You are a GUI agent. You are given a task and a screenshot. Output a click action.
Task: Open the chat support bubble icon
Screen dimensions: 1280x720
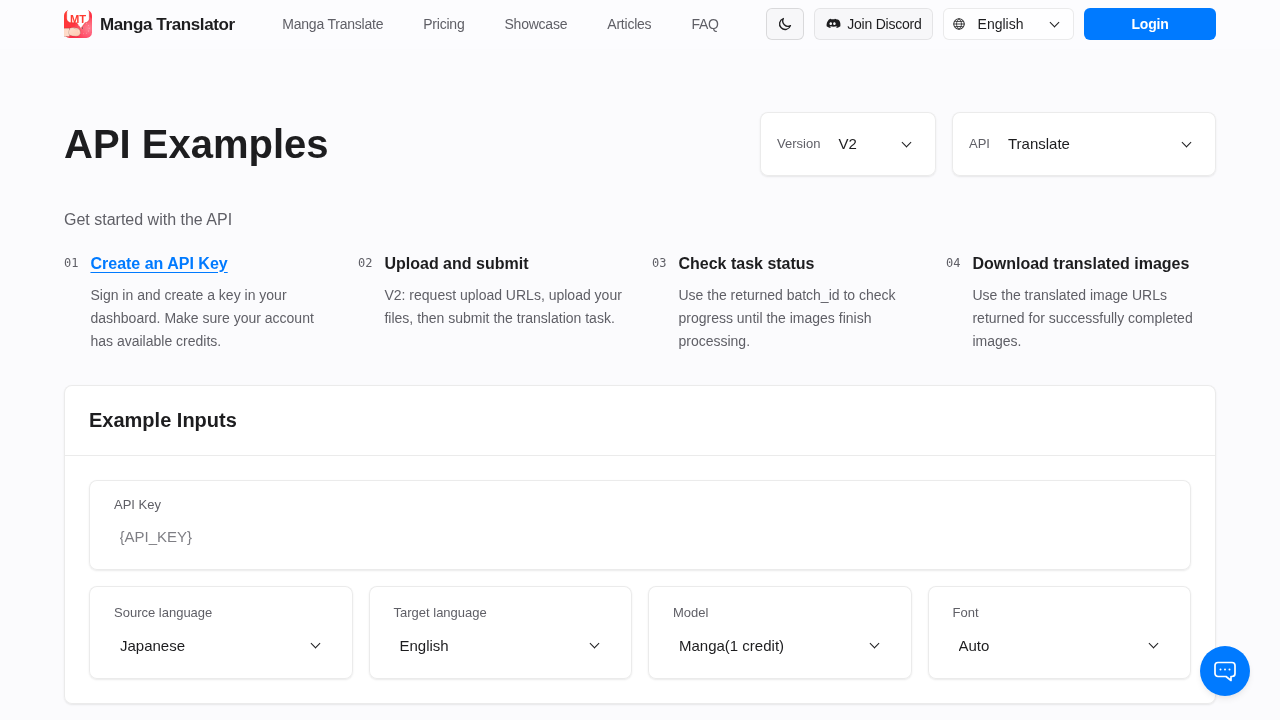tap(1225, 671)
